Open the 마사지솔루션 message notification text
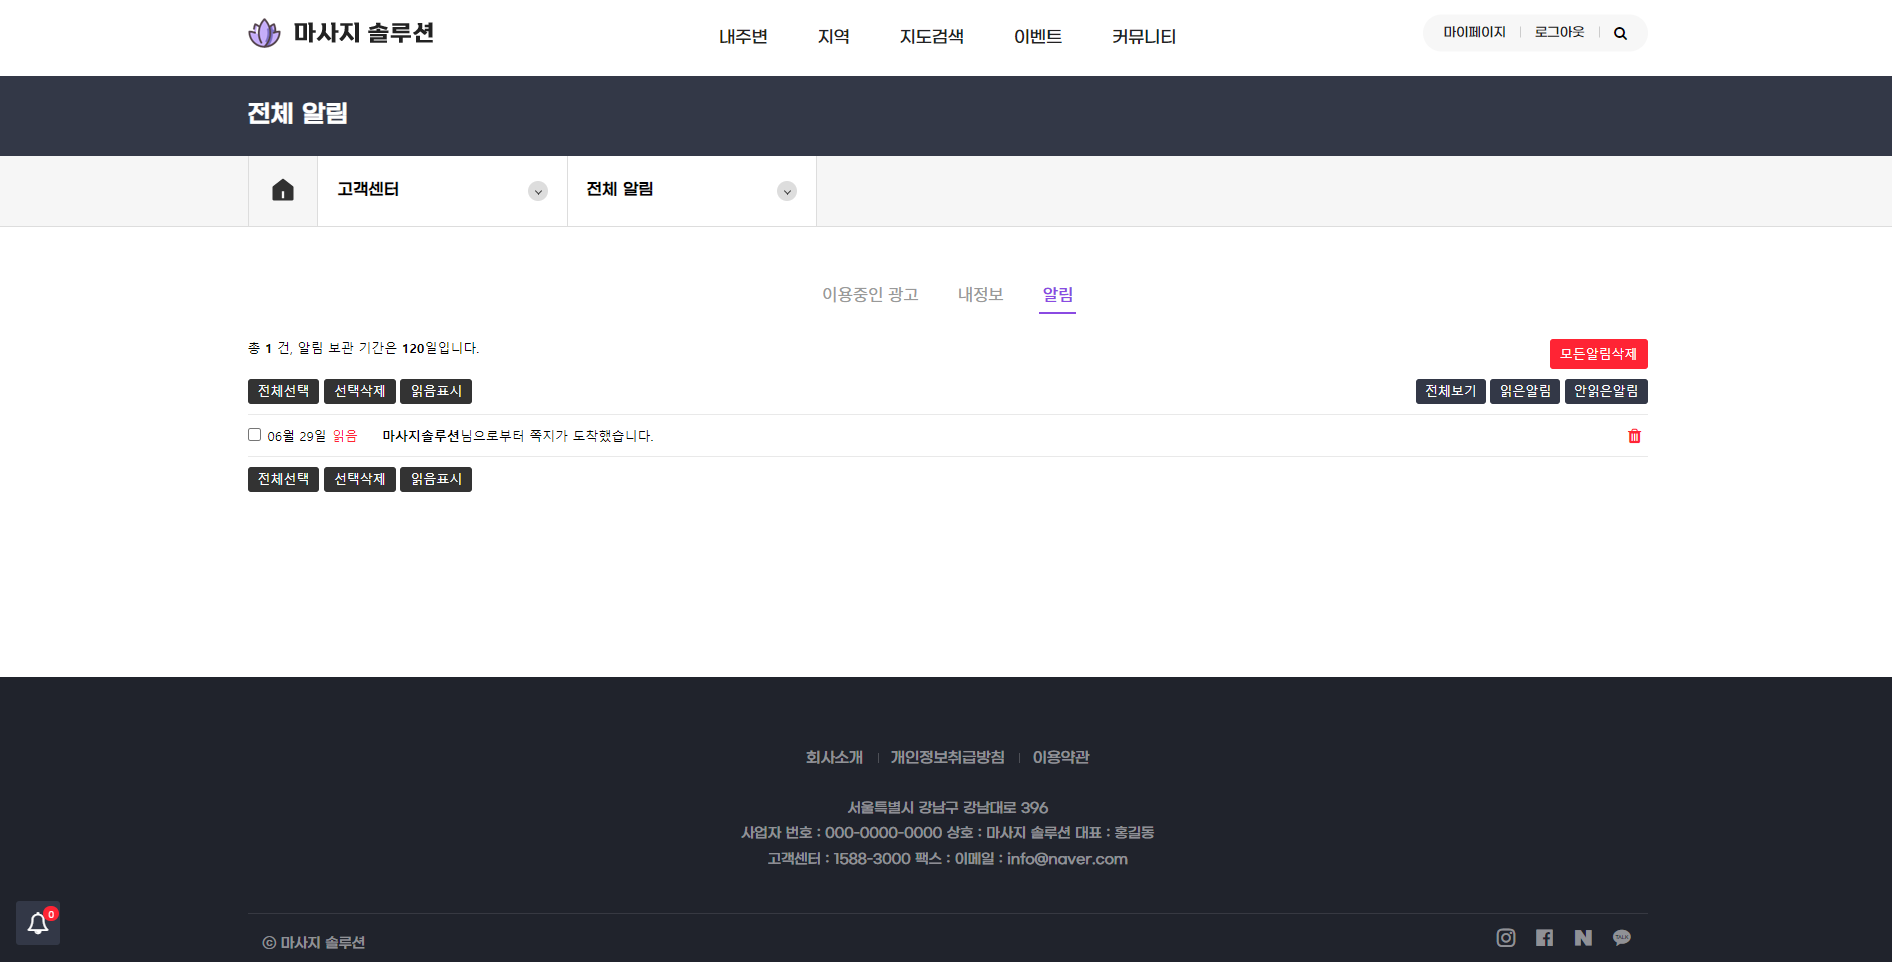This screenshot has width=1892, height=962. pos(517,436)
